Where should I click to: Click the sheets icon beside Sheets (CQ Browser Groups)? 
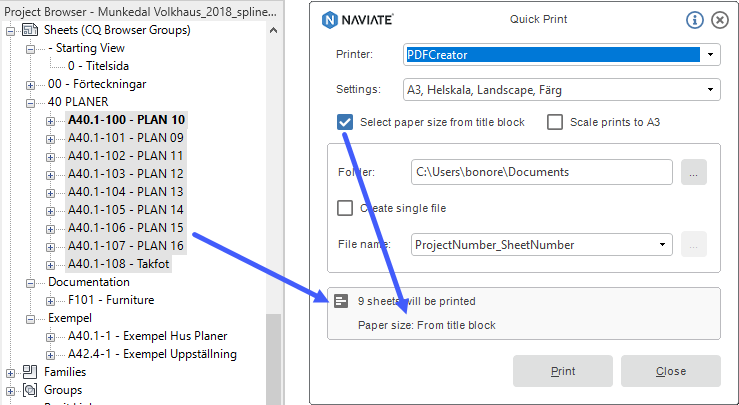[x=30, y=30]
